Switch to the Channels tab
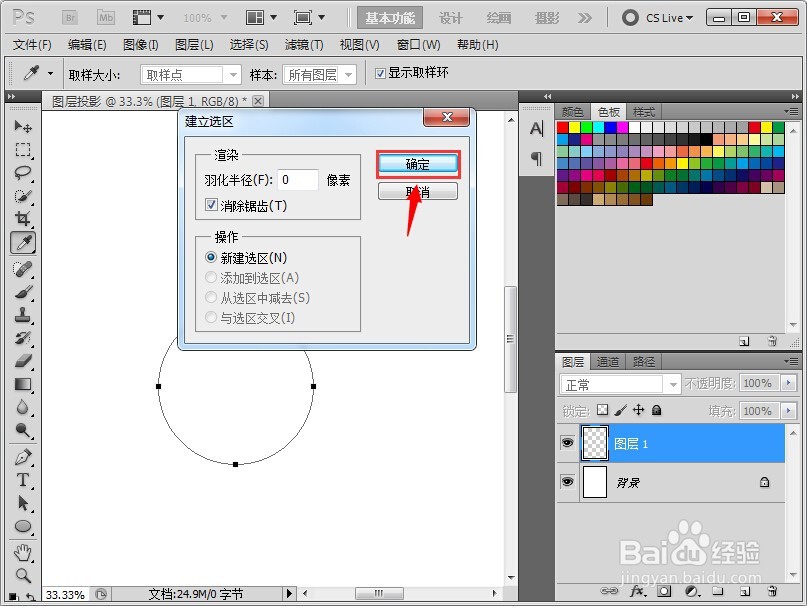 [608, 362]
